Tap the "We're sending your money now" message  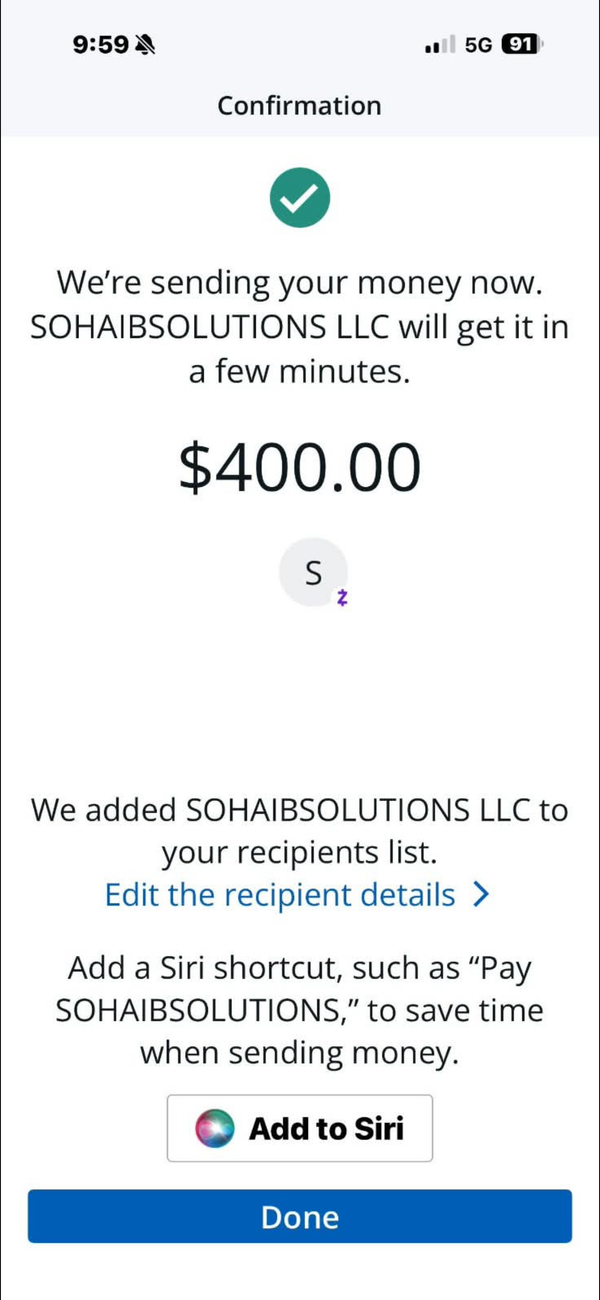tap(300, 283)
